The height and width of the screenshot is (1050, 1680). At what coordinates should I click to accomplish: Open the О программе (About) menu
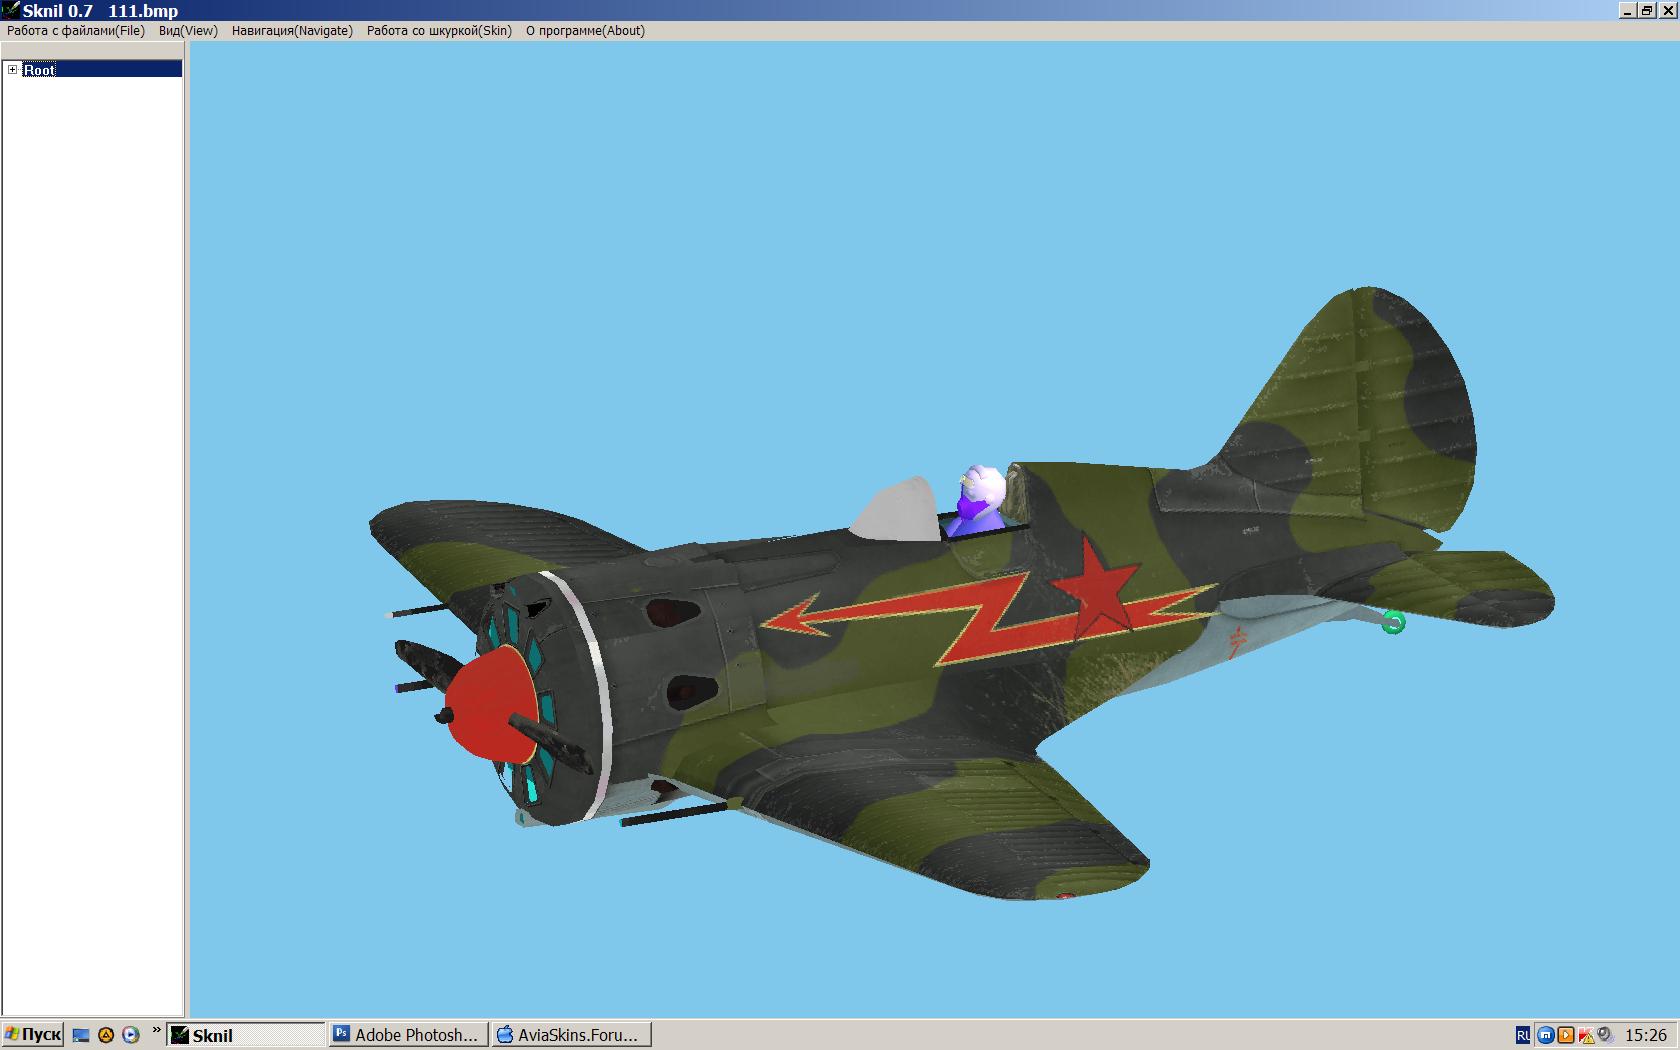585,31
